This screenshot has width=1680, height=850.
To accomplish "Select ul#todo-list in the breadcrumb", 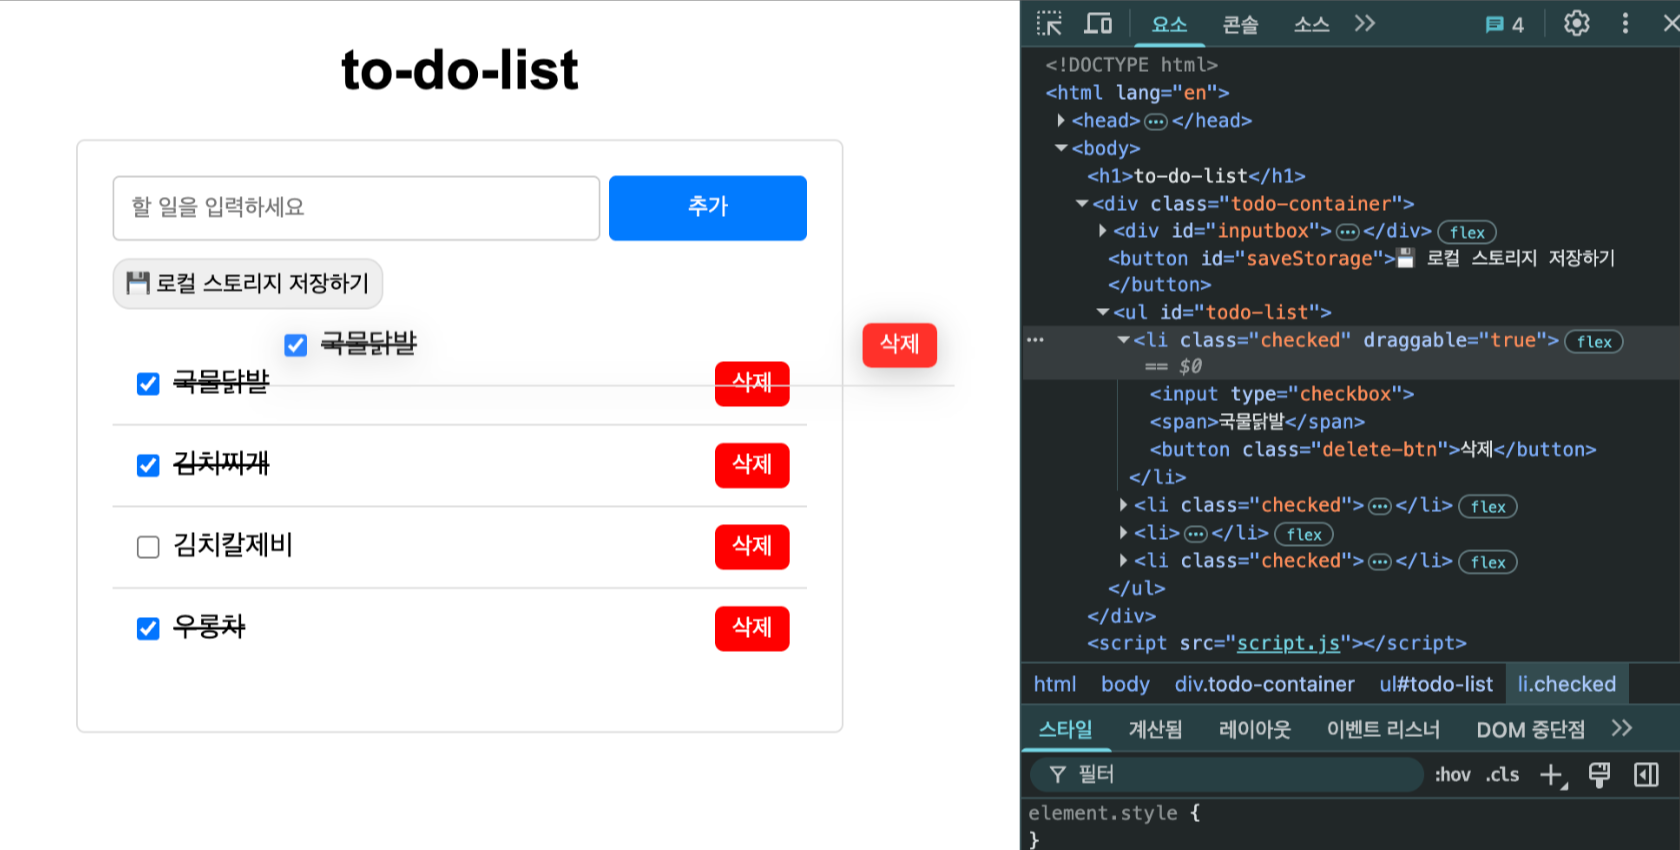I will coord(1436,684).
